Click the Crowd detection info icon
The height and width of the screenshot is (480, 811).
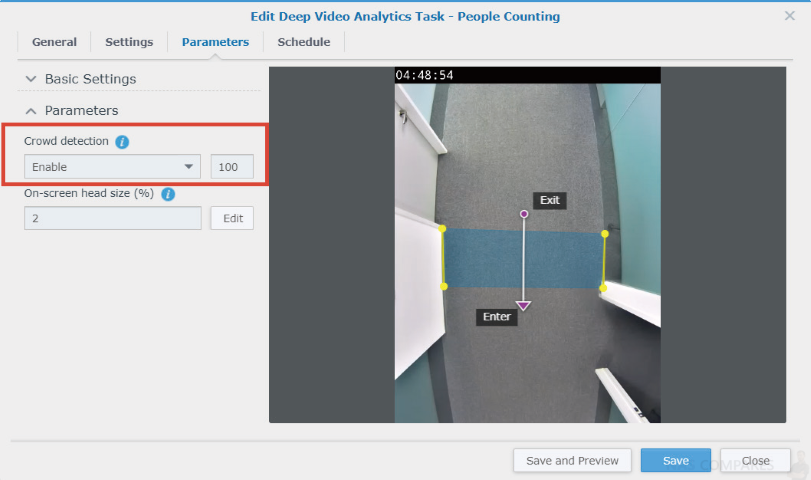(x=122, y=142)
